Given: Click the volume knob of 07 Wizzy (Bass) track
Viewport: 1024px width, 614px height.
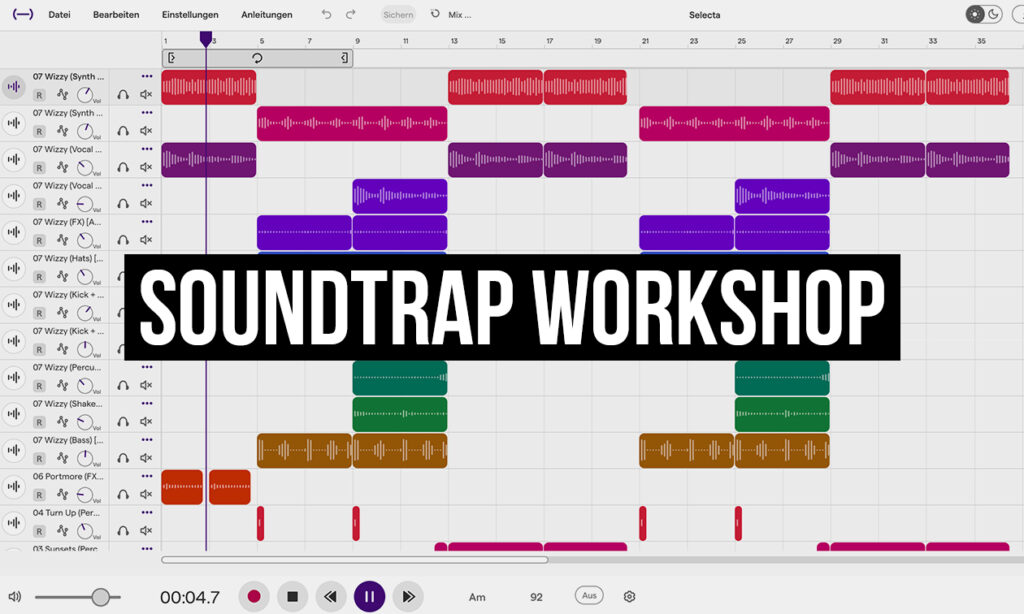Looking at the screenshot, I should [x=85, y=459].
